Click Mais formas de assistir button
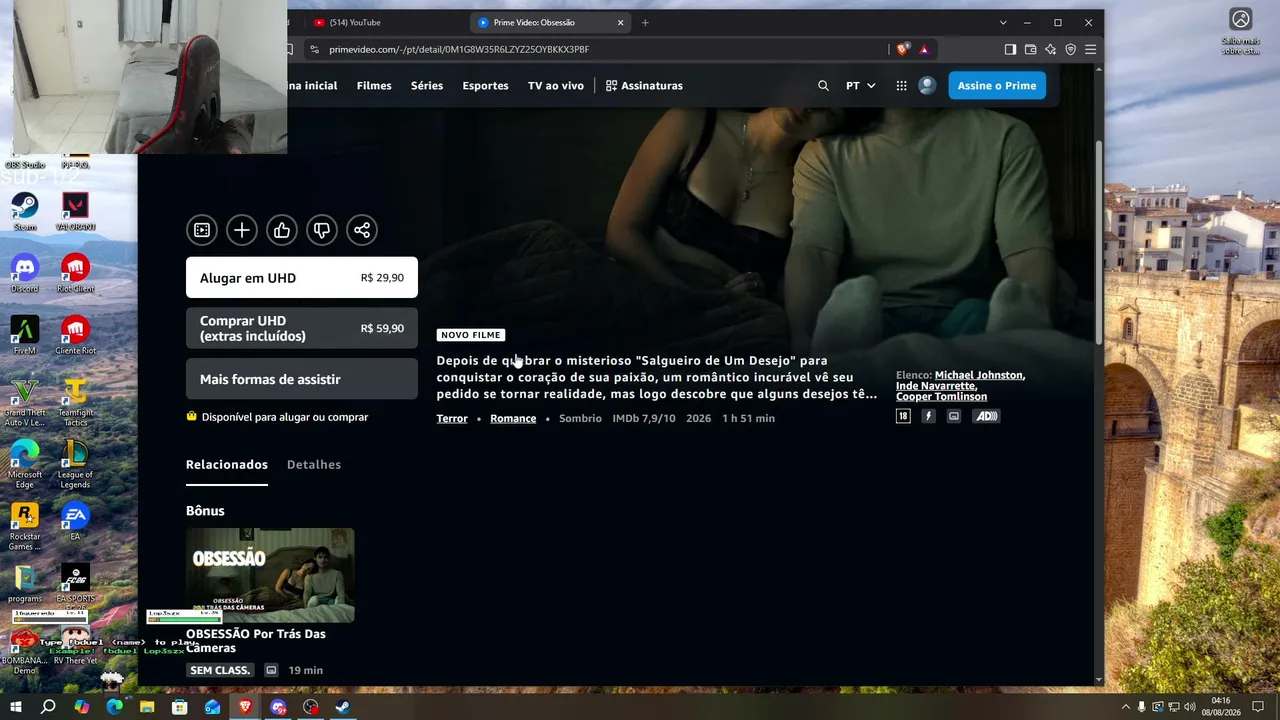1280x720 pixels. (302, 379)
